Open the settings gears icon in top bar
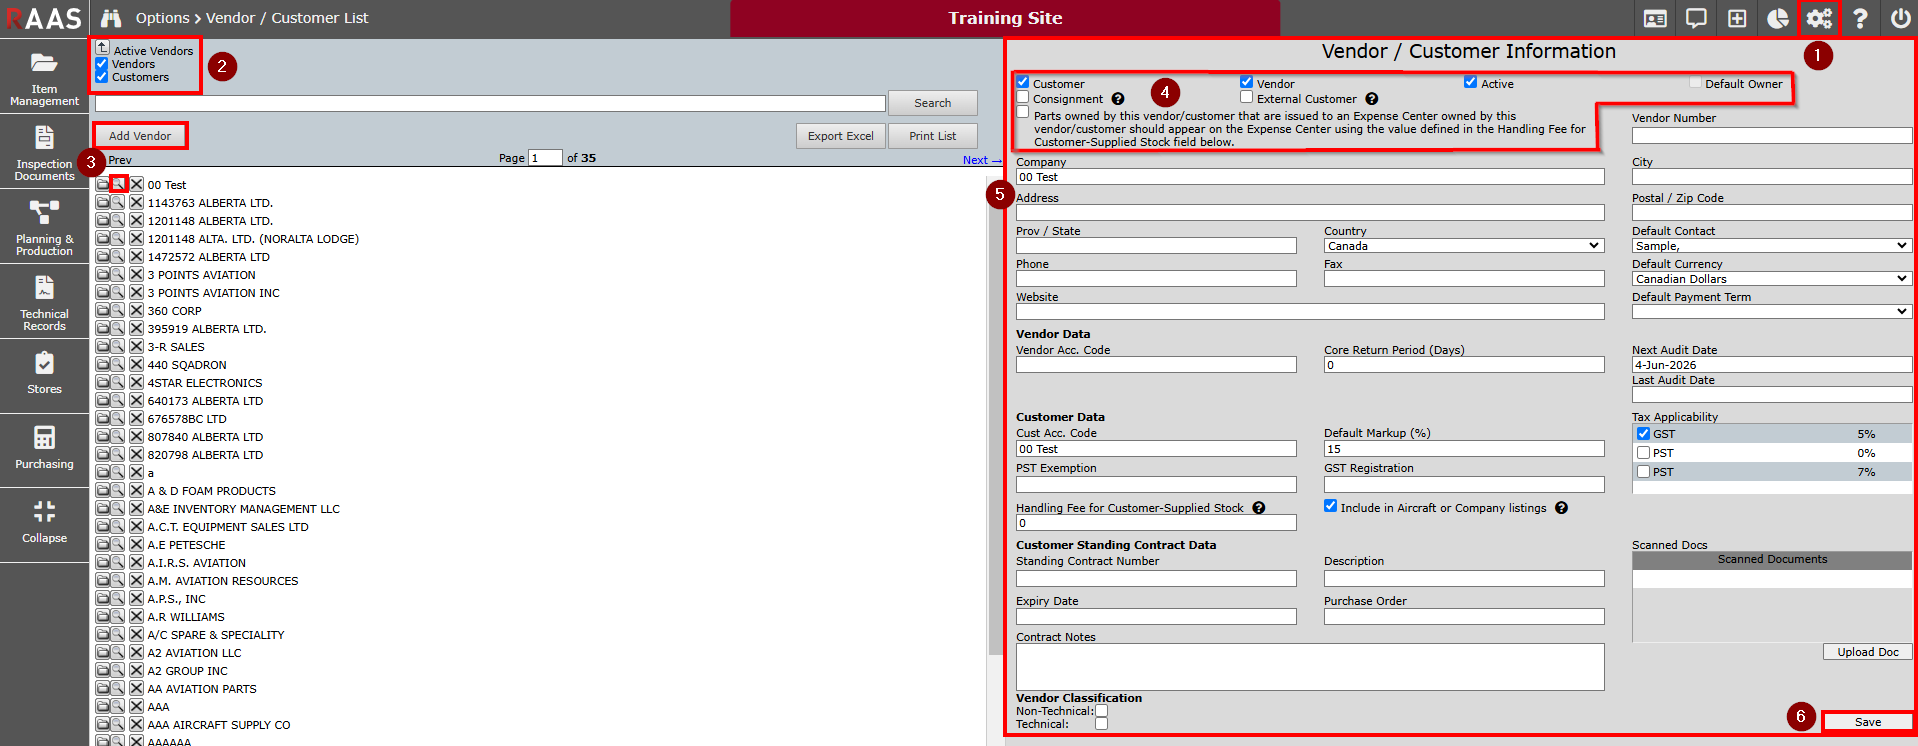Image resolution: width=1918 pixels, height=746 pixels. click(x=1818, y=19)
